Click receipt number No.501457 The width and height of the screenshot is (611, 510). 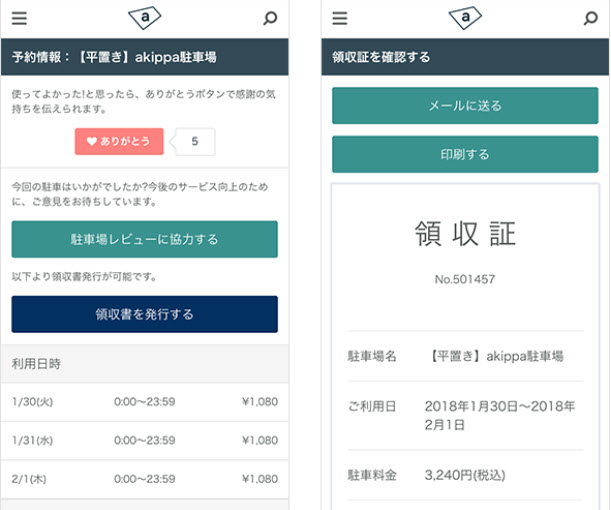(465, 279)
